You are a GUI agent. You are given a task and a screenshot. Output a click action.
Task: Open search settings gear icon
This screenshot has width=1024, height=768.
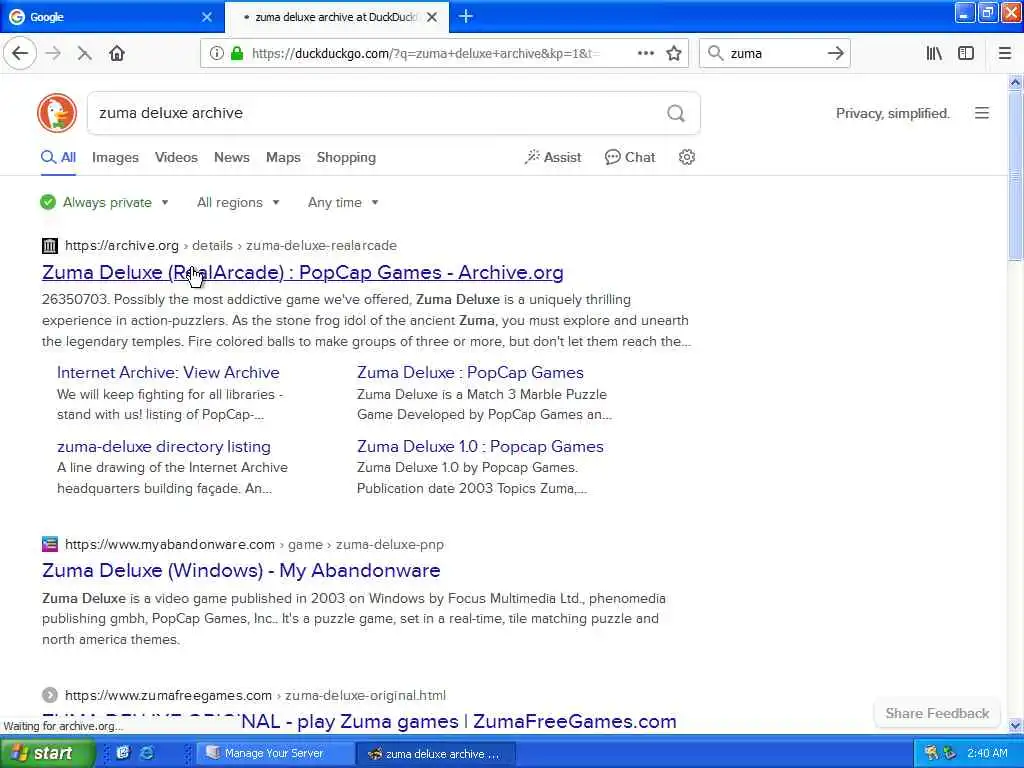(x=686, y=157)
